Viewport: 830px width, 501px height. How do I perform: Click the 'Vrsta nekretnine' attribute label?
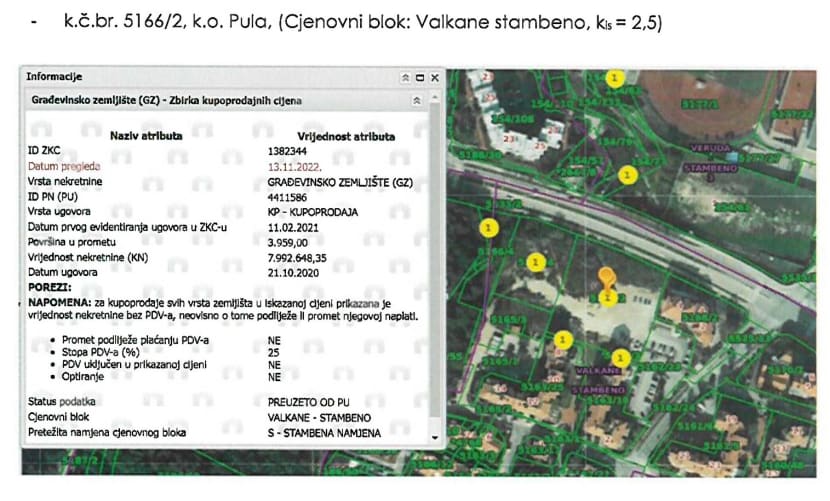point(65,182)
